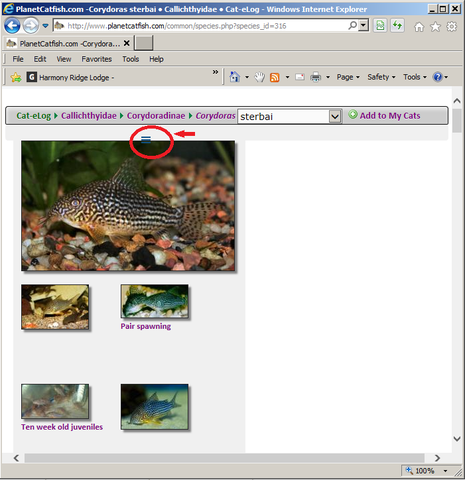Open the Tools command bar menu

pos(415,77)
